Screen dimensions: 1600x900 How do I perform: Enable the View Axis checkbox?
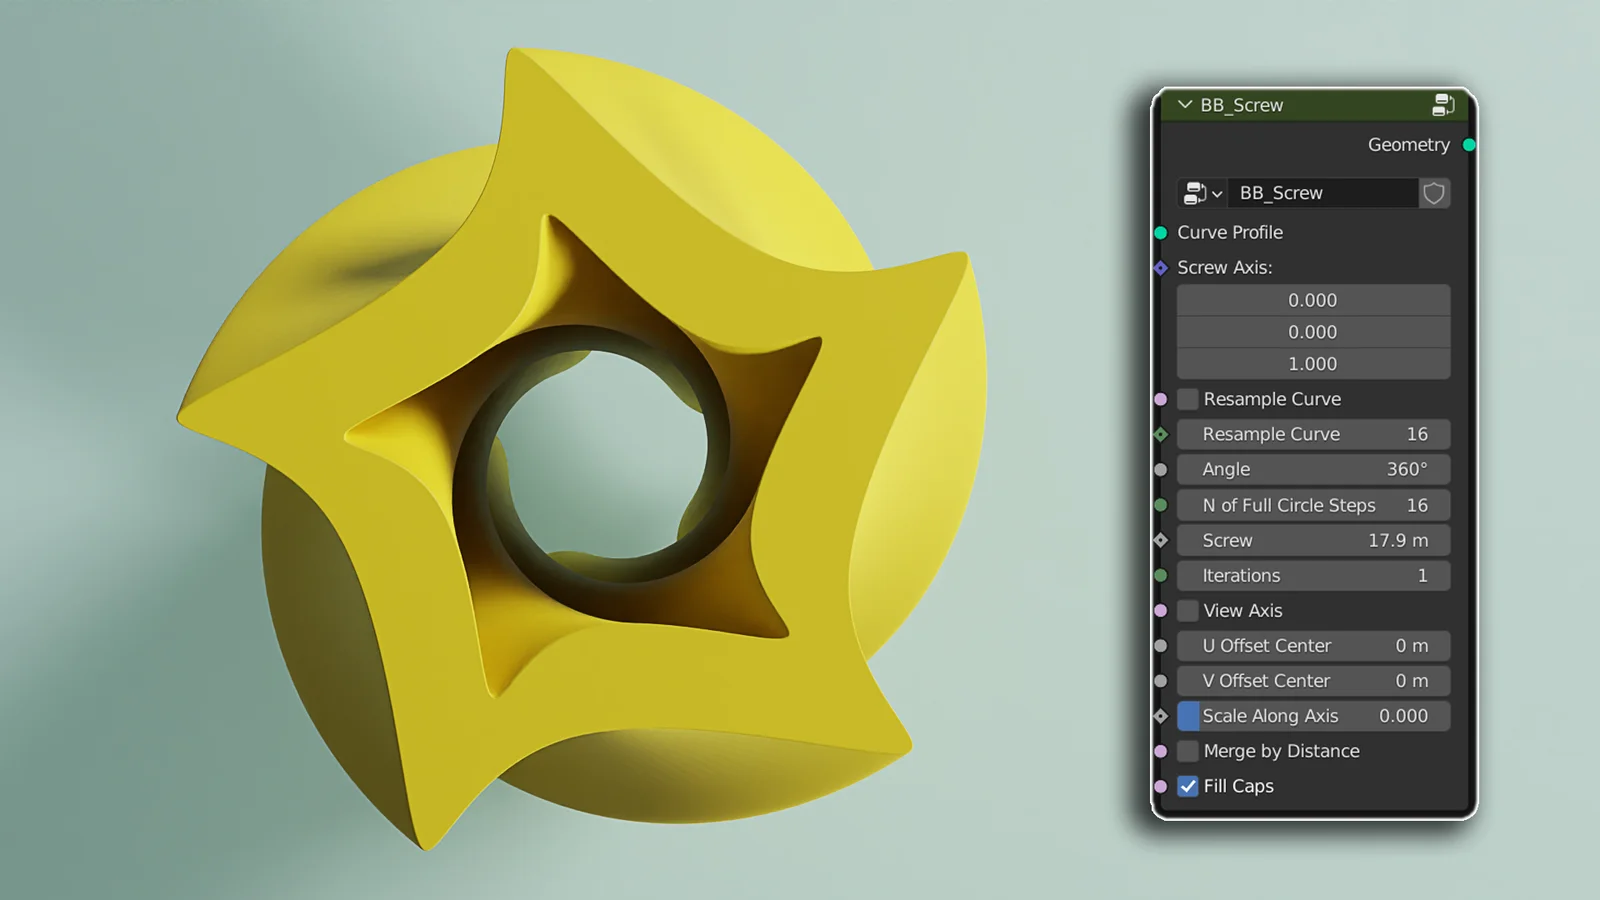click(1188, 611)
